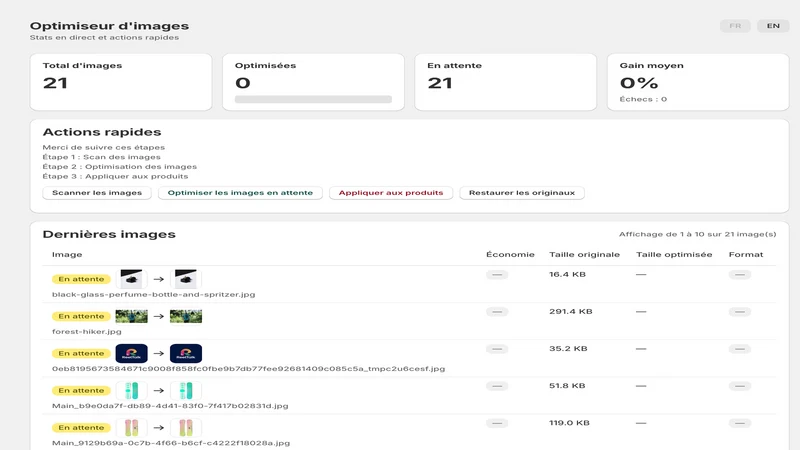
Task: Click Taille optimisée column header
Action: [674, 255]
